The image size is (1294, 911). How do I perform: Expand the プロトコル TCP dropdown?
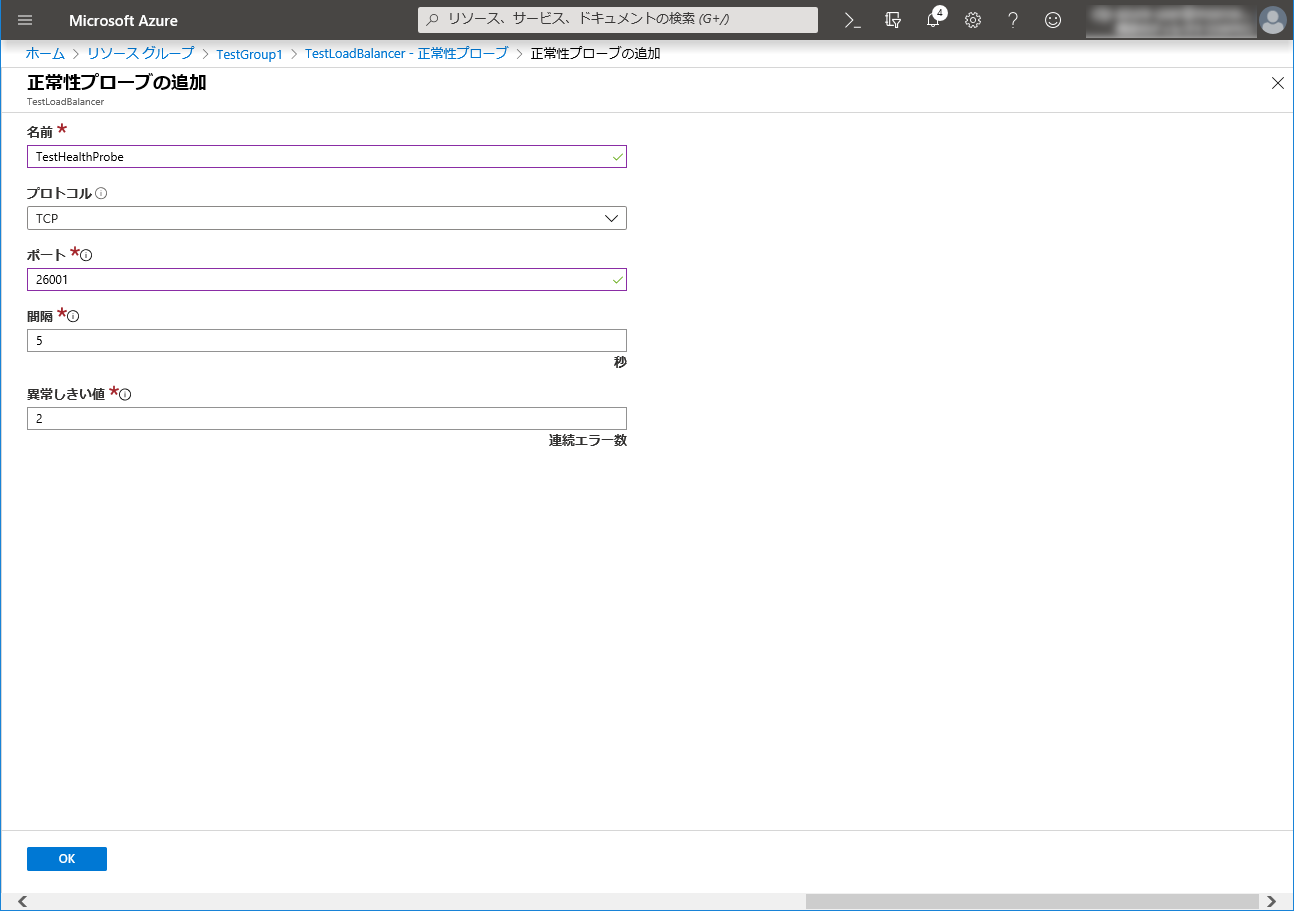tap(326, 218)
